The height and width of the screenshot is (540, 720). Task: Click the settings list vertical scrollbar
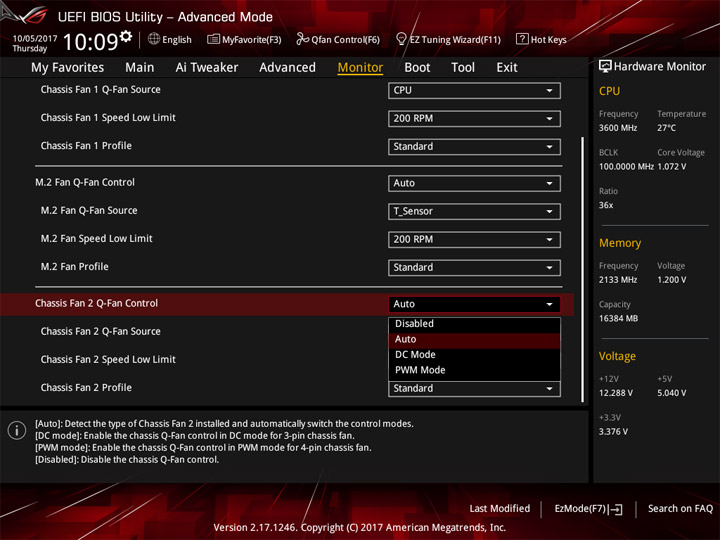[583, 269]
